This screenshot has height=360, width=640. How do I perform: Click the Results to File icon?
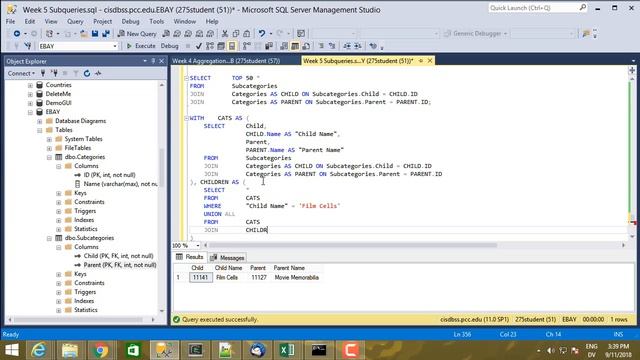(306, 46)
